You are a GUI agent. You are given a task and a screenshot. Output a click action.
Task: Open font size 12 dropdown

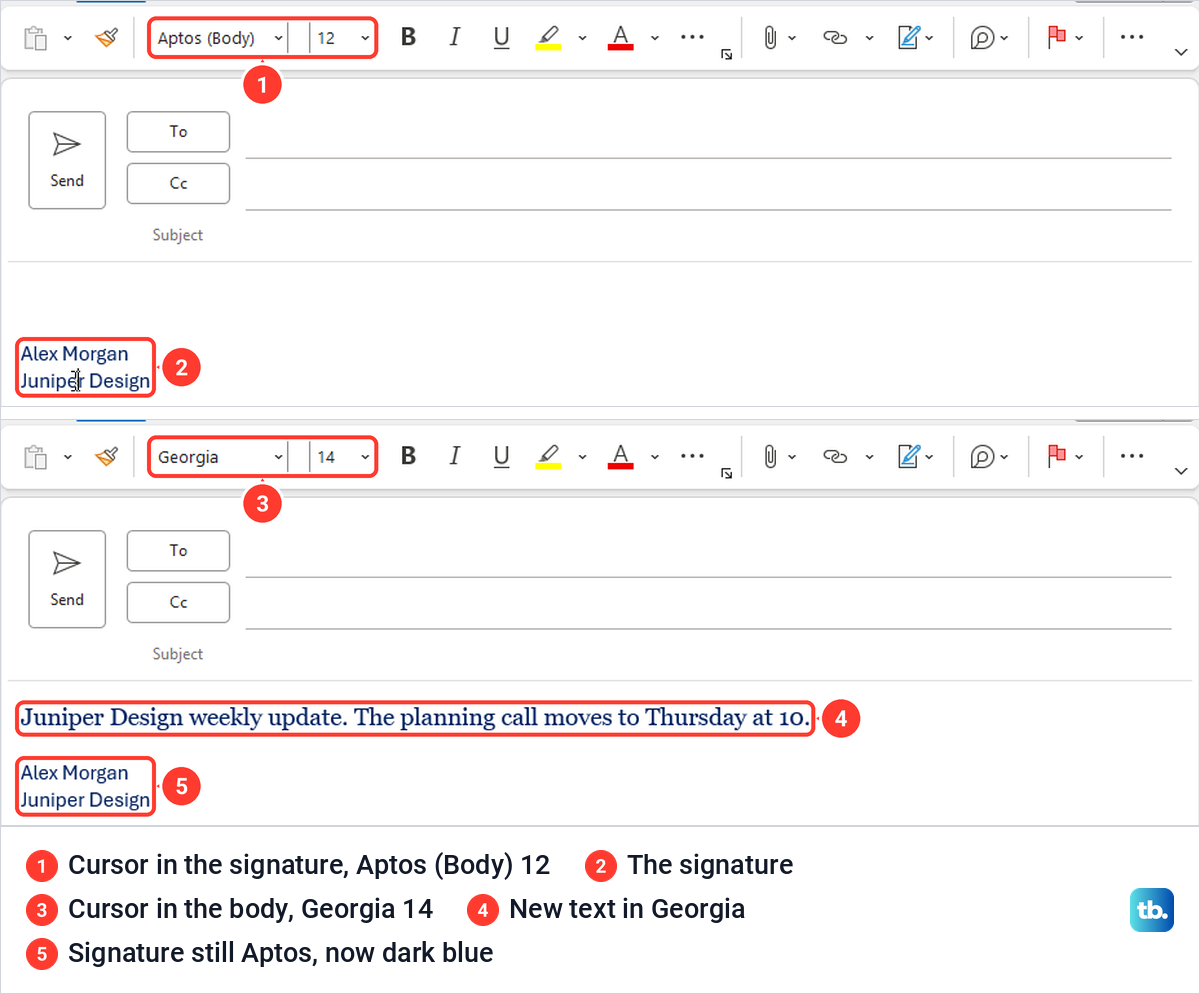coord(365,39)
